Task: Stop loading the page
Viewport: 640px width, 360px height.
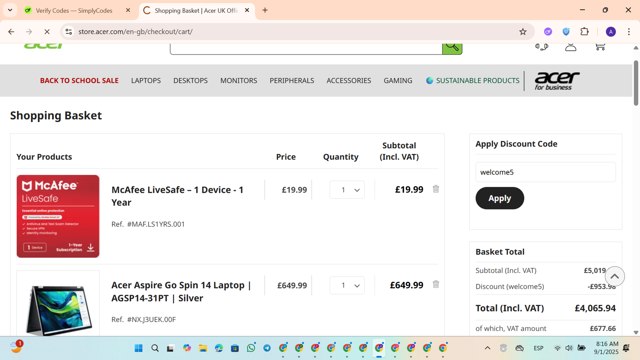Action: (x=47, y=31)
